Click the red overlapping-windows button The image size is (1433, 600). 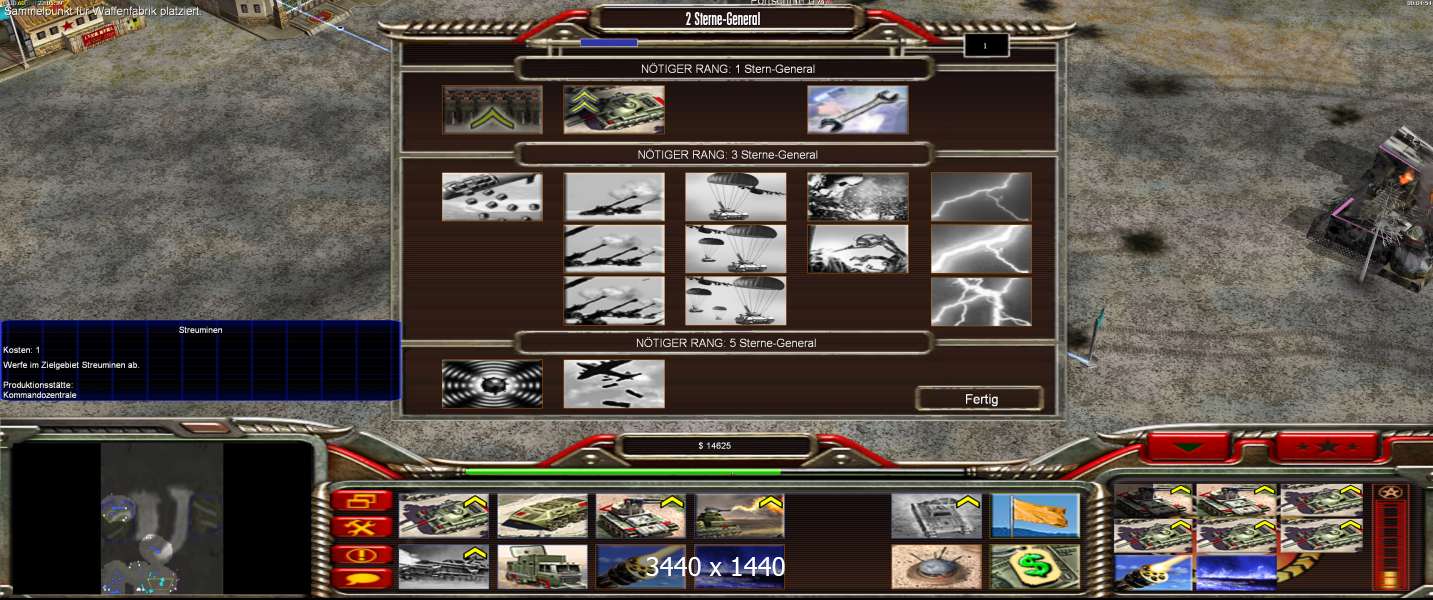tap(361, 501)
